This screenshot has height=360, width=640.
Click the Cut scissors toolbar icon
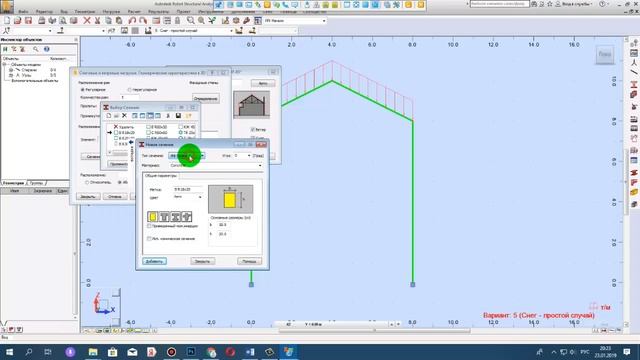pyautogui.click(x=98, y=20)
